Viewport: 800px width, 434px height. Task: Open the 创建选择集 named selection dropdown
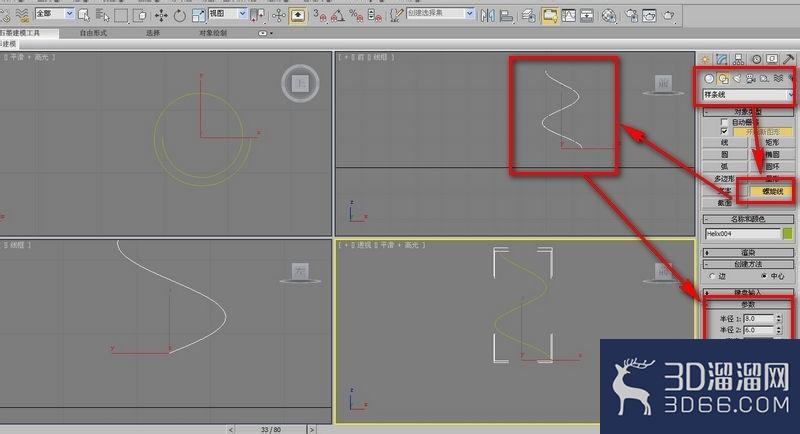point(440,14)
